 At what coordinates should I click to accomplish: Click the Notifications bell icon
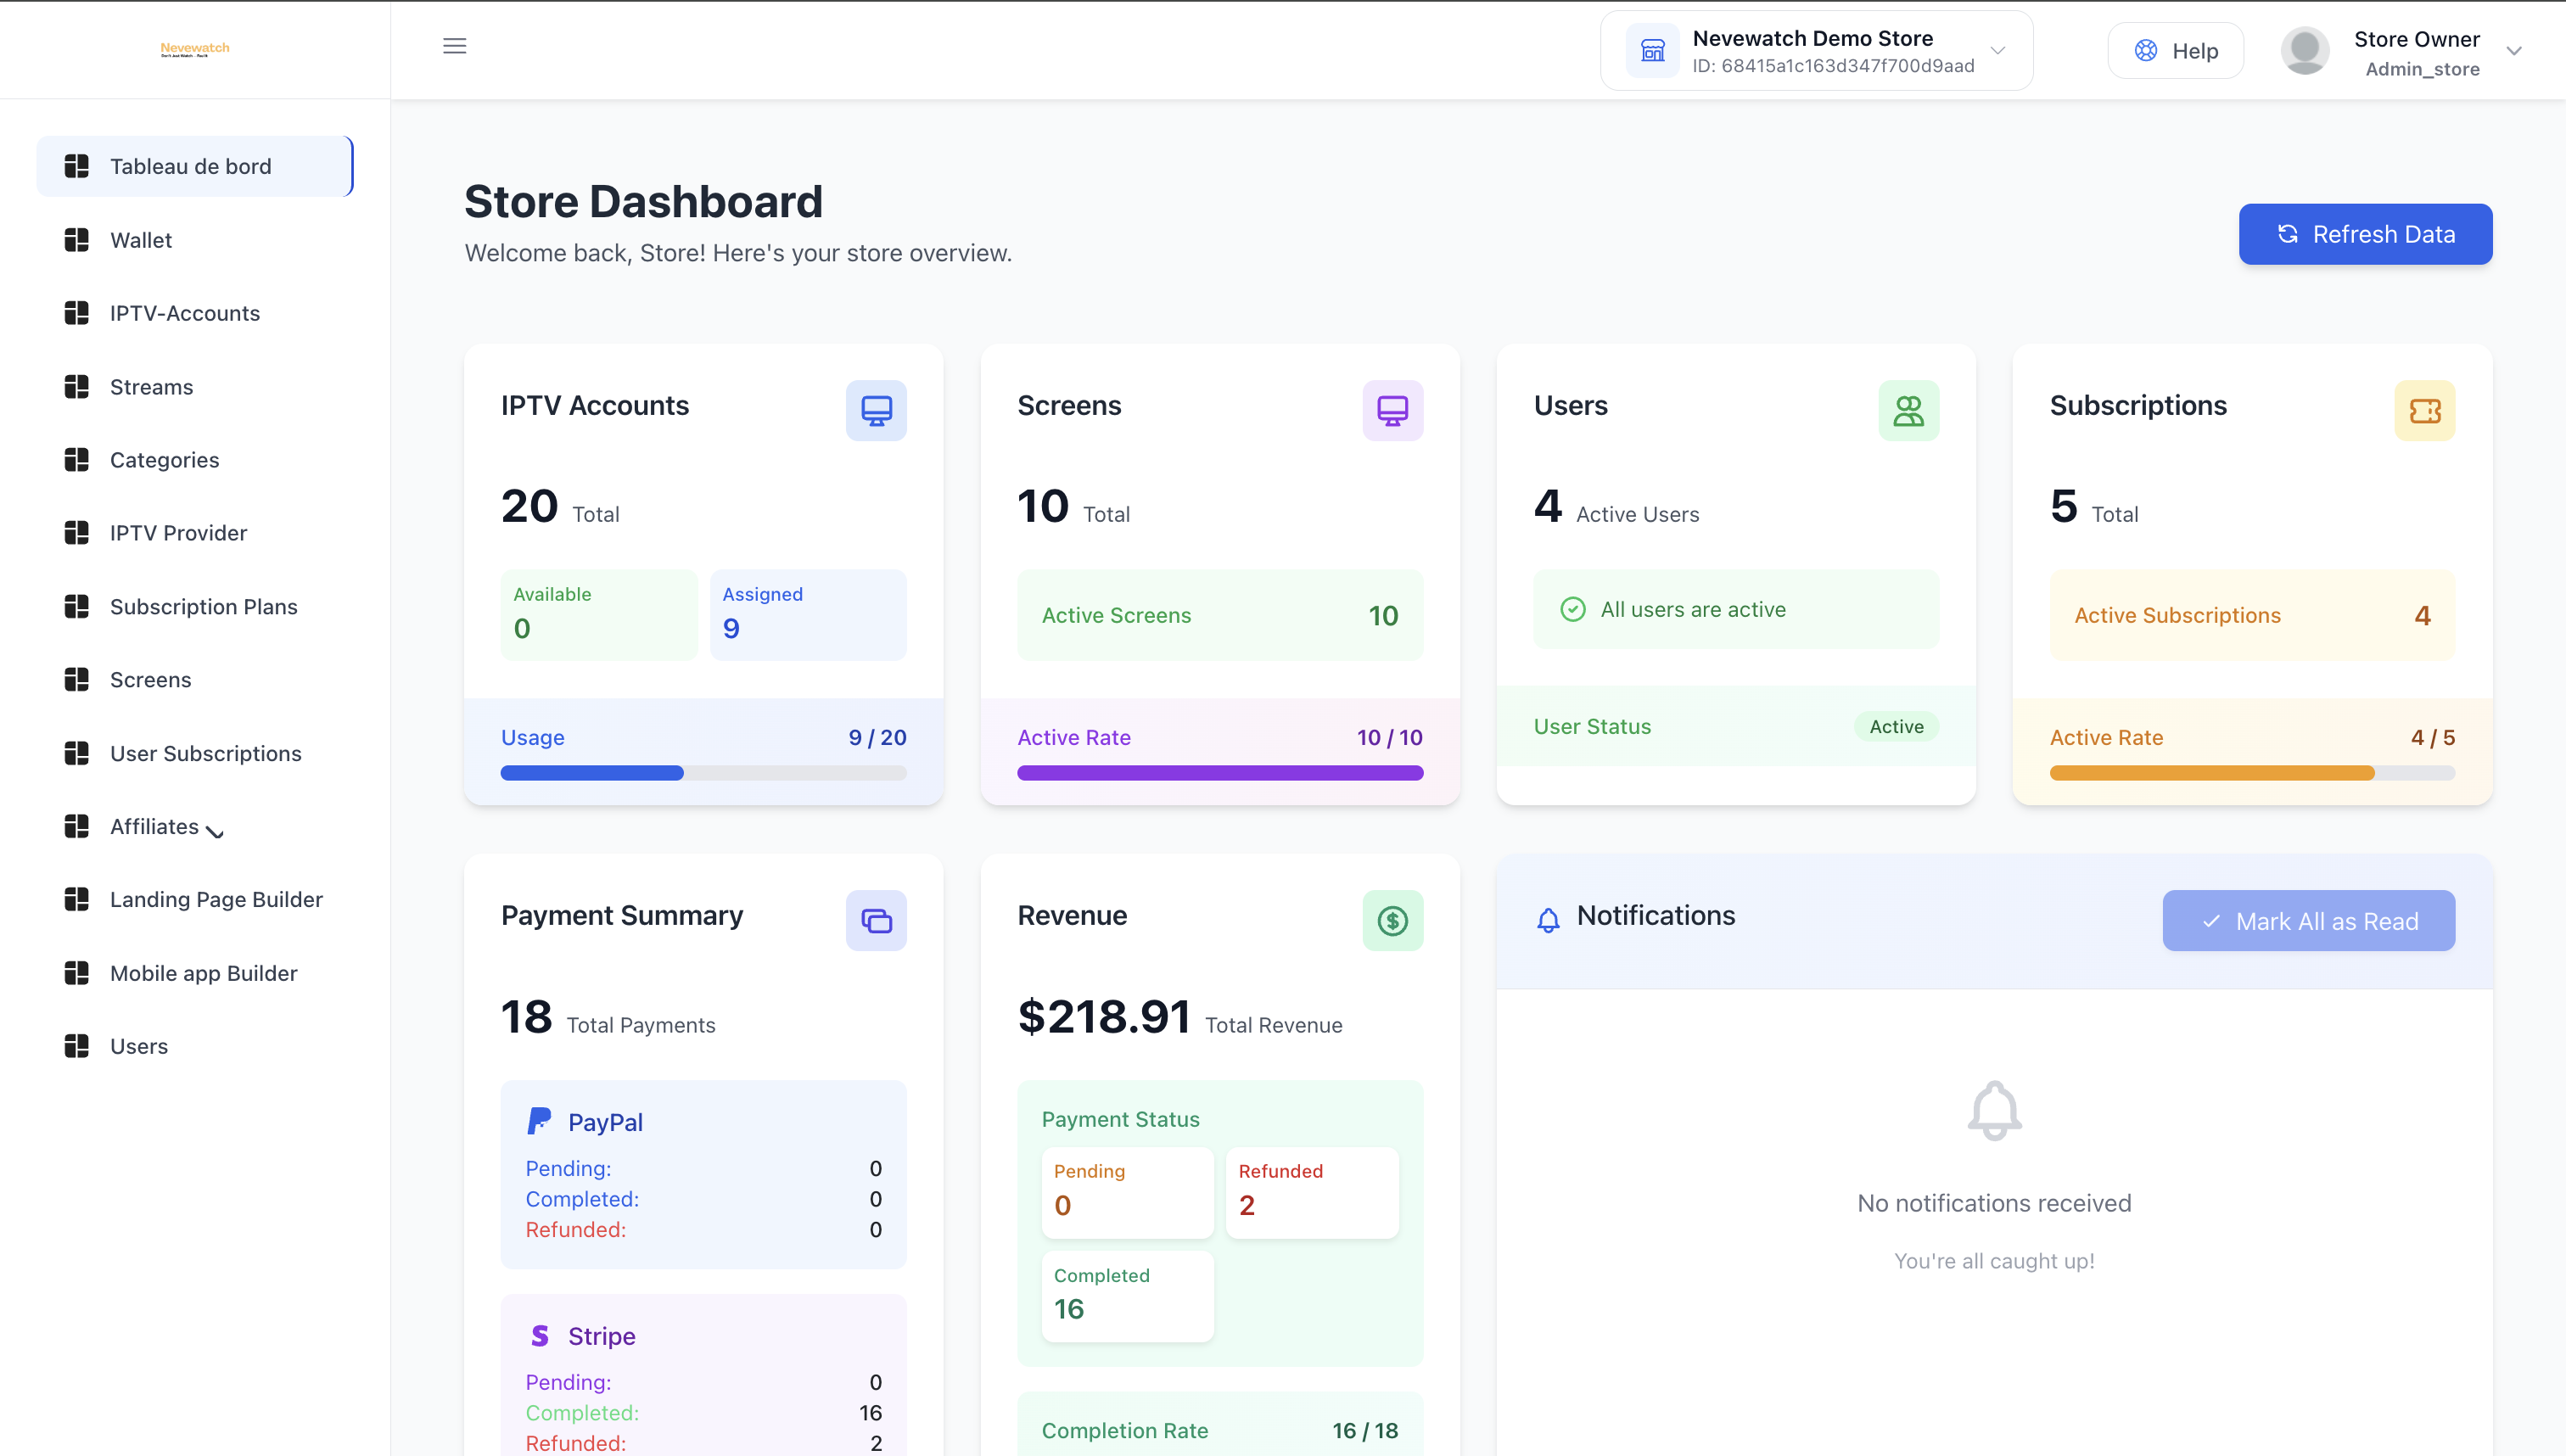point(1548,920)
